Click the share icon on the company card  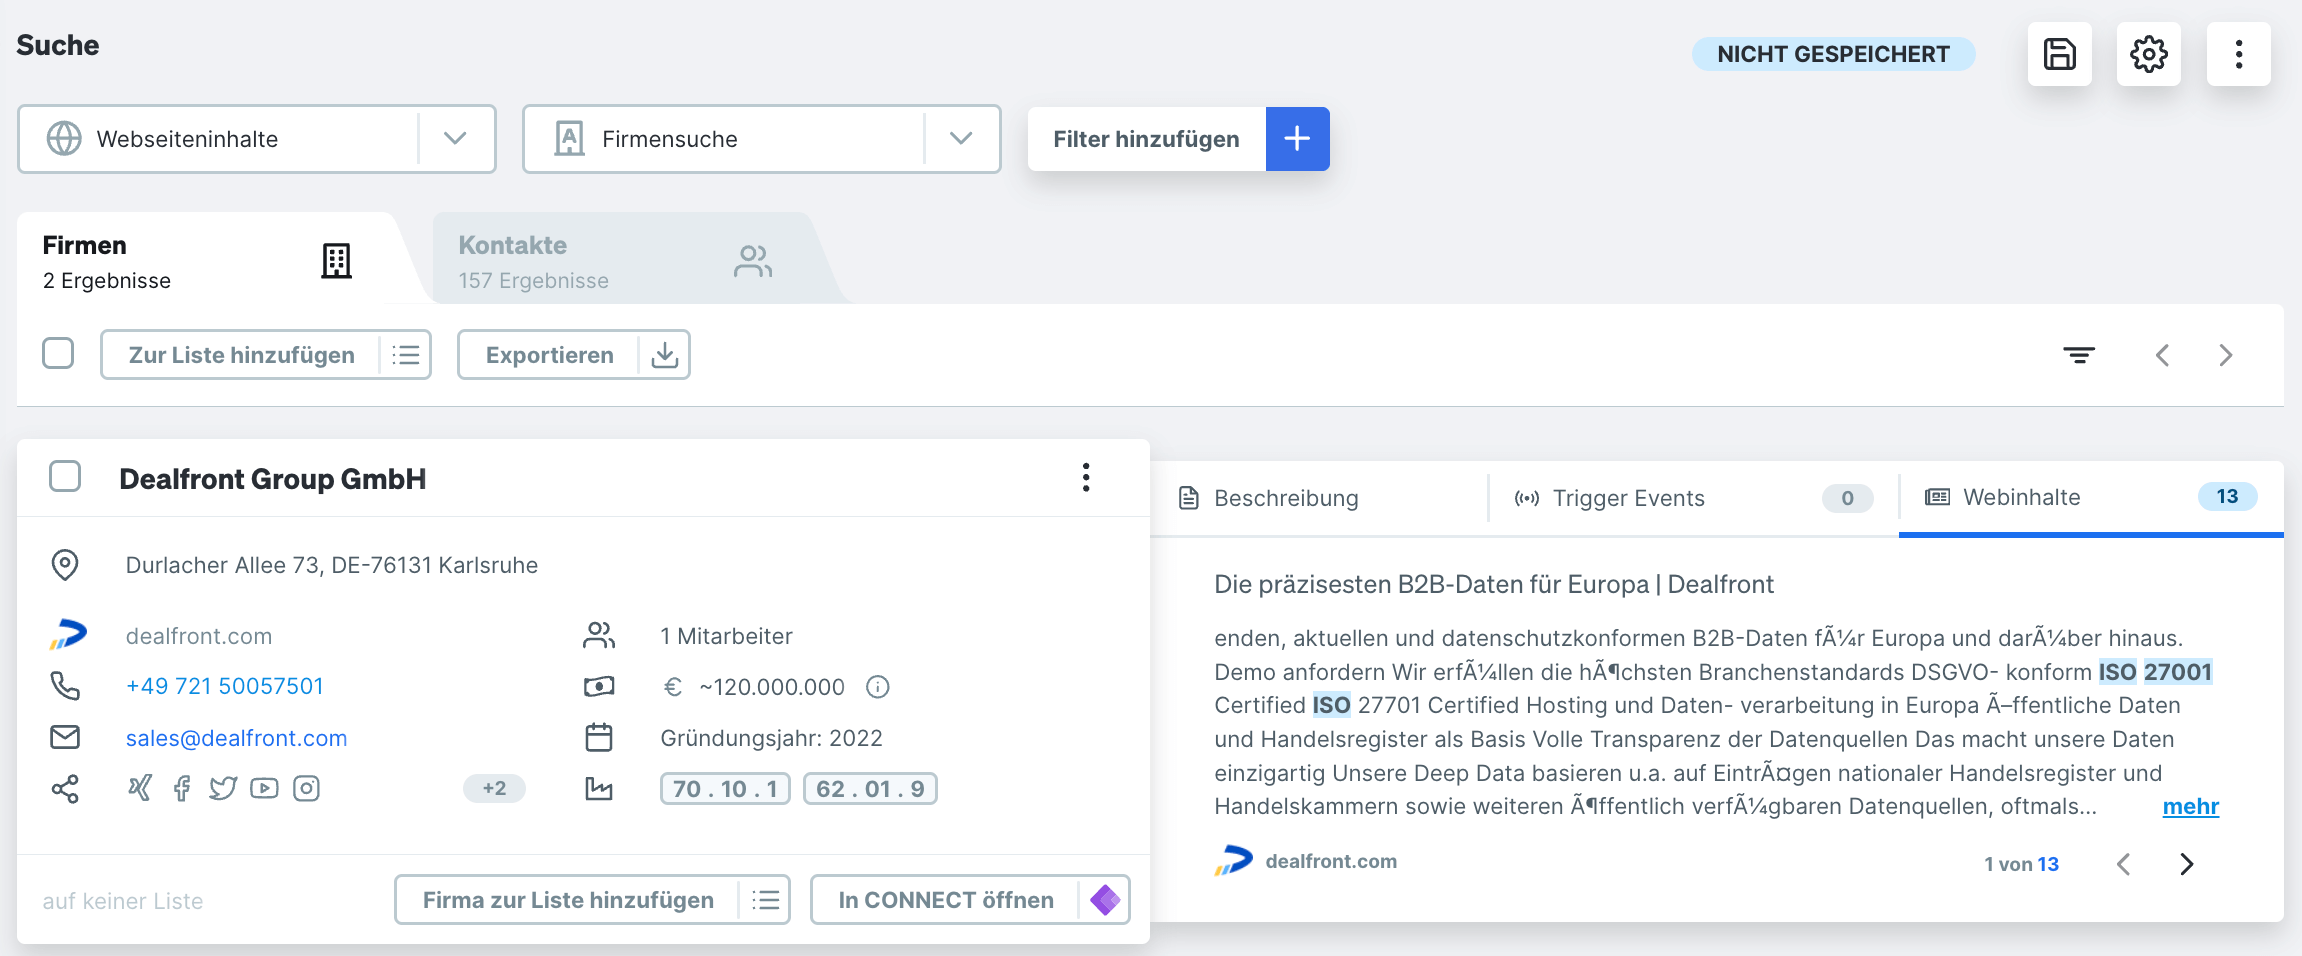(65, 788)
